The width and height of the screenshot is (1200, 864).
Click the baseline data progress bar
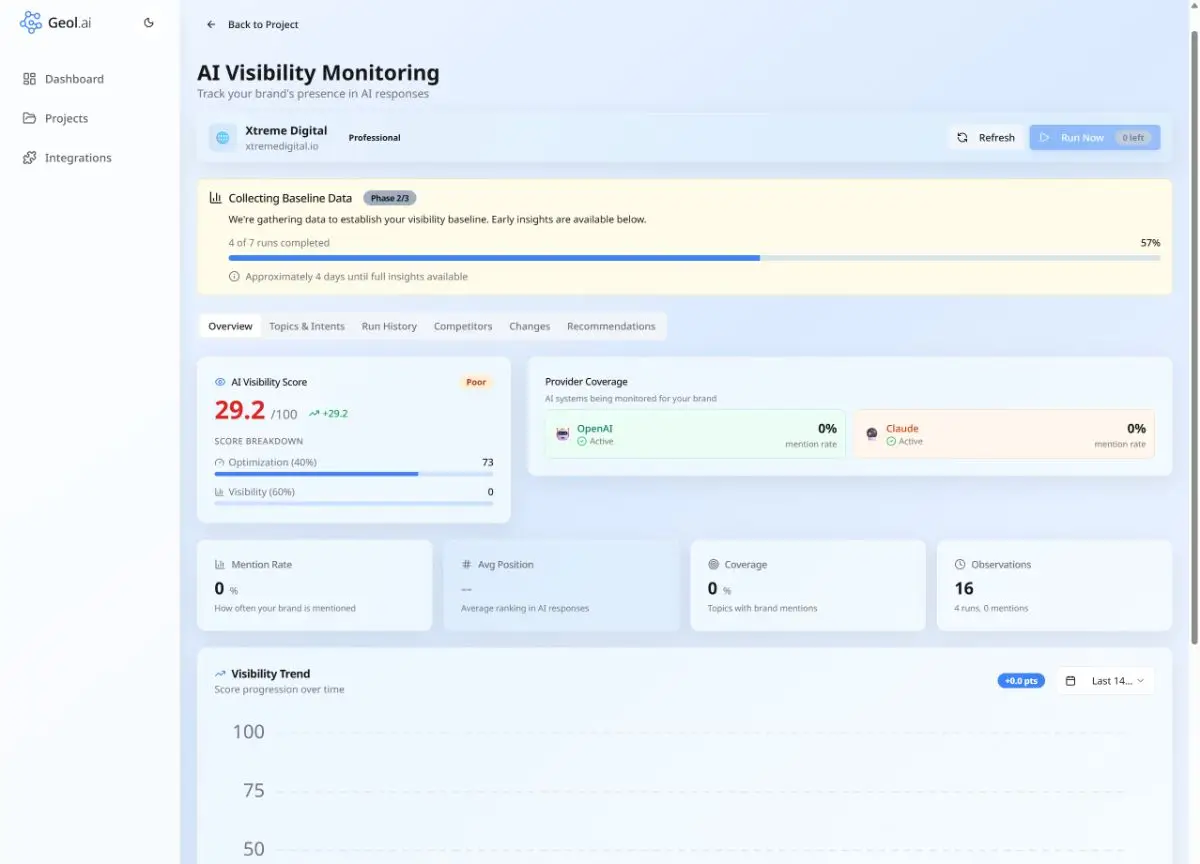tap(694, 258)
